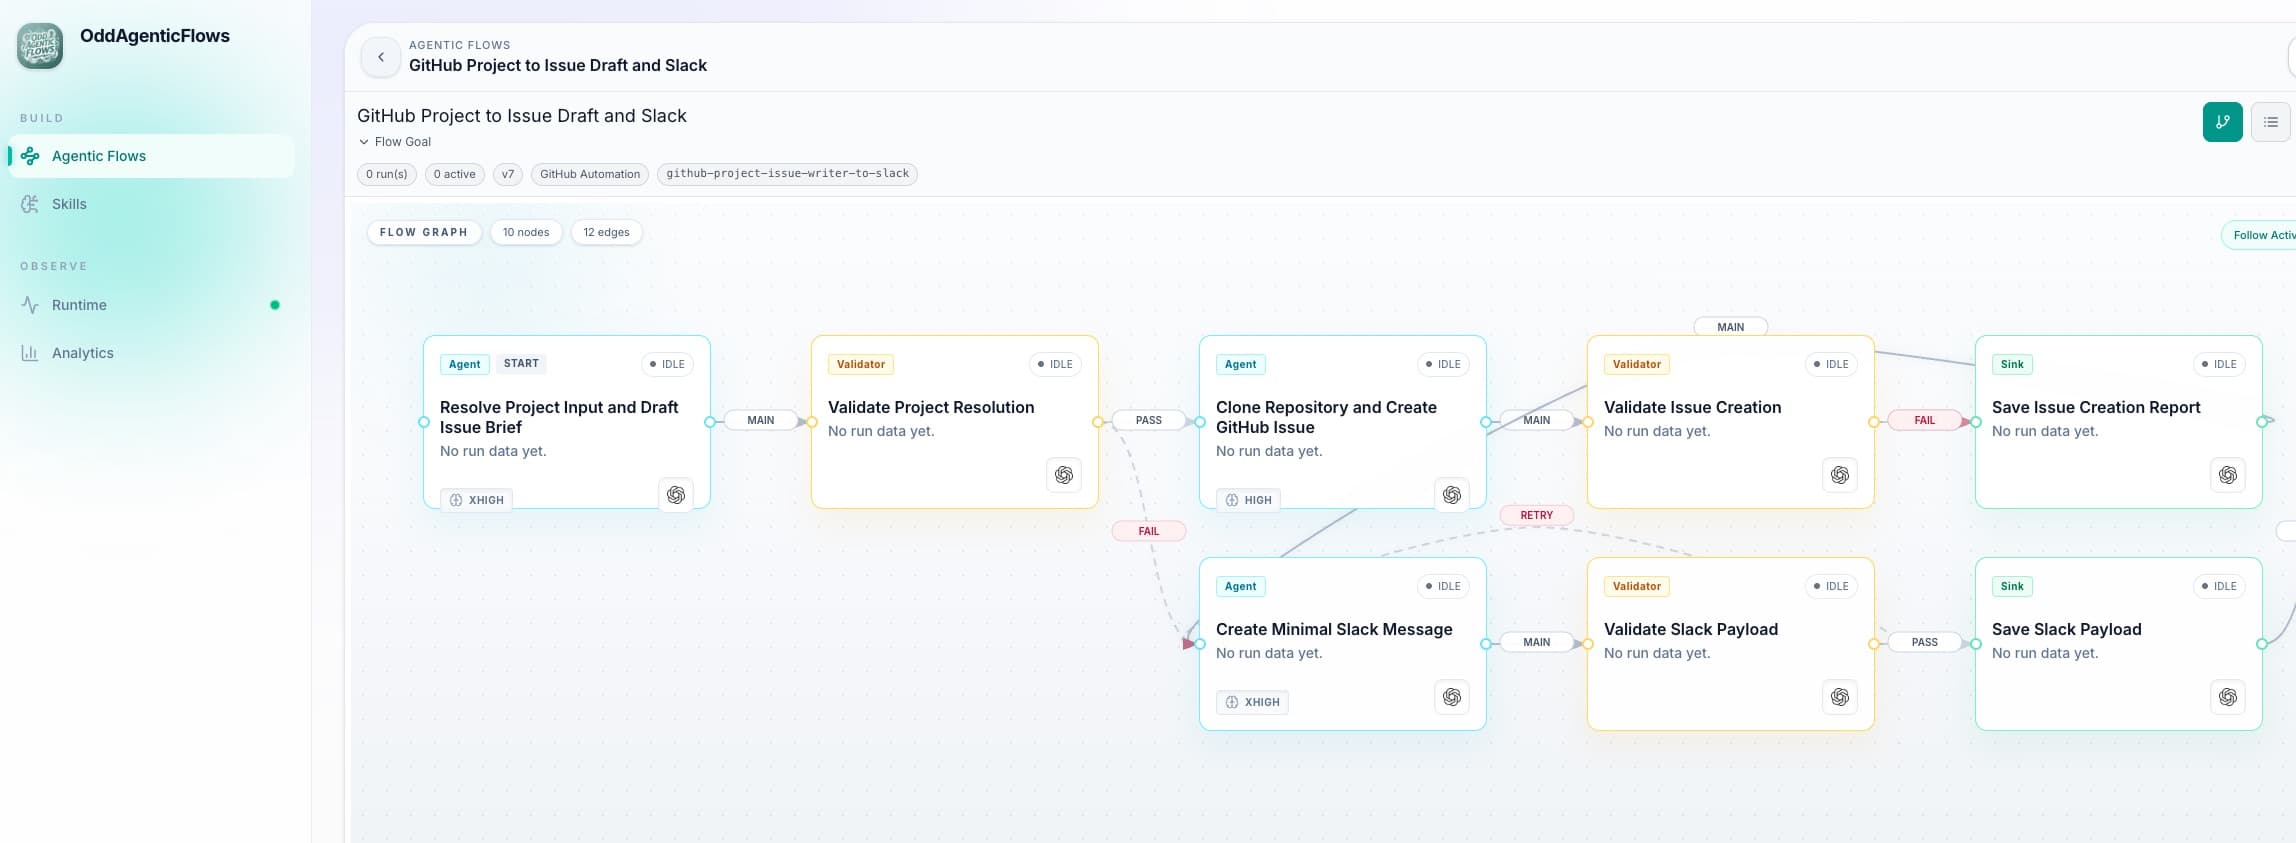This screenshot has width=2296, height=843.
Task: Click the RETRY edge label
Action: pos(1537,515)
